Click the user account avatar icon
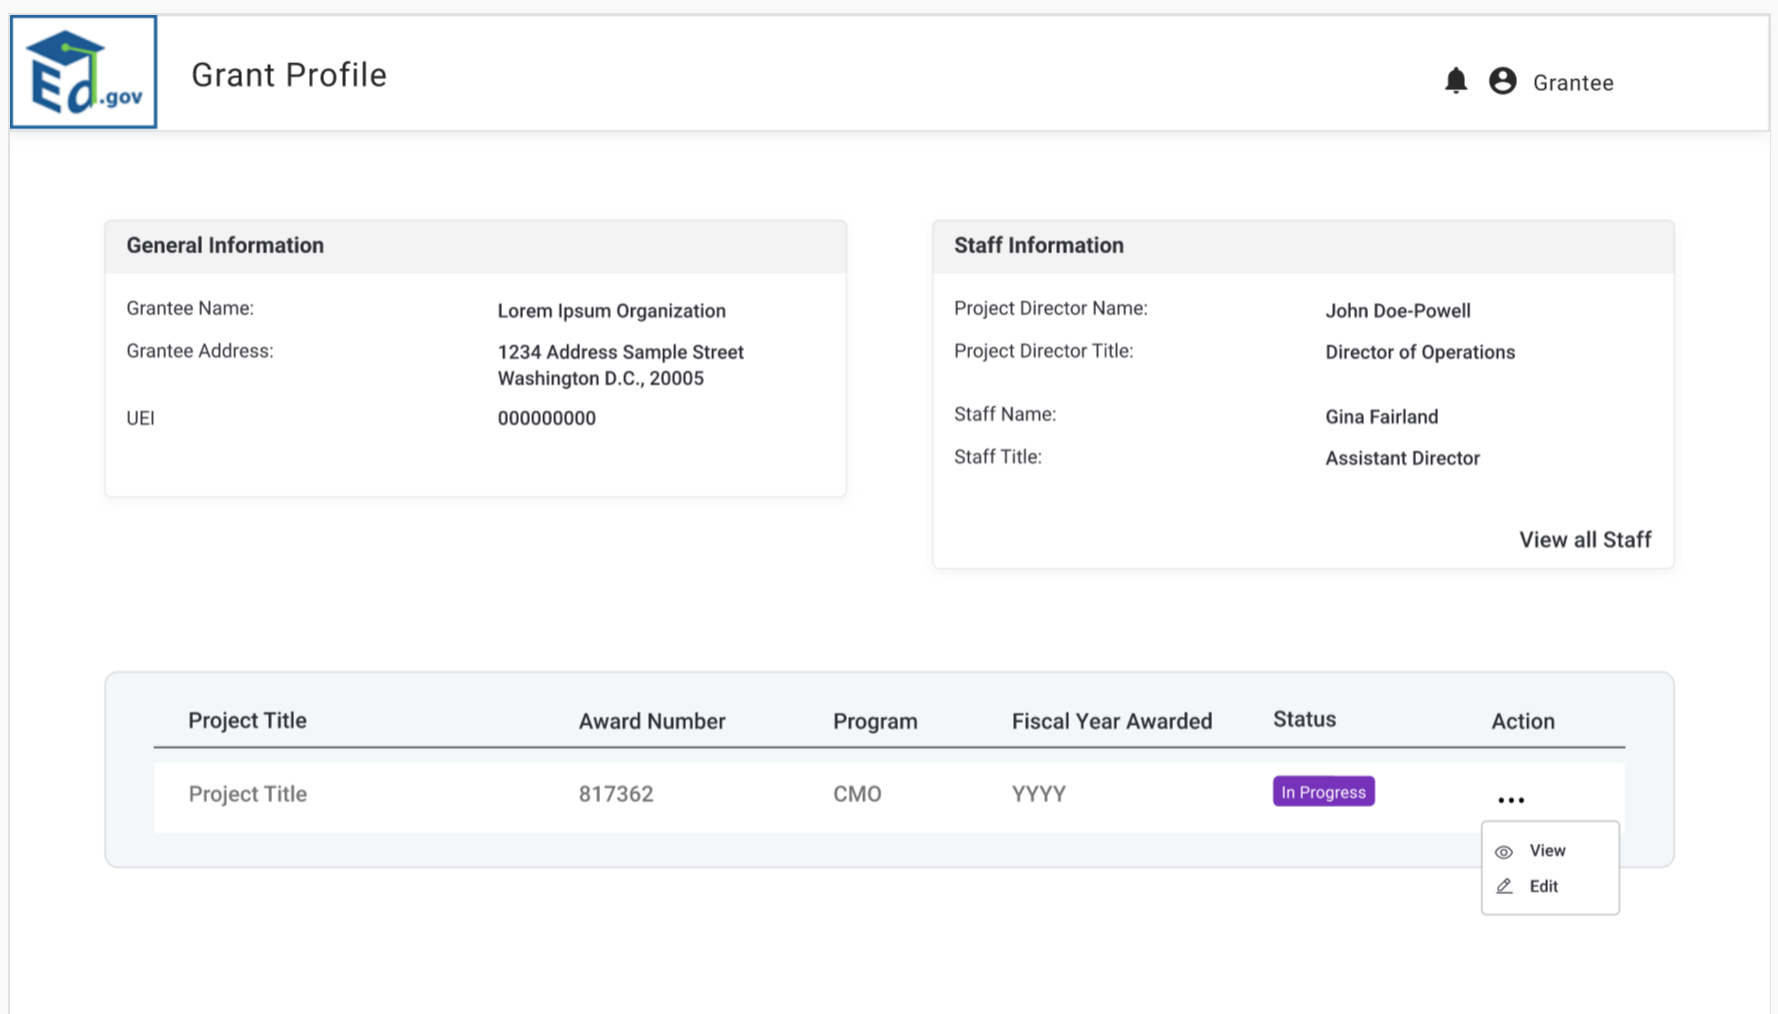 1502,81
